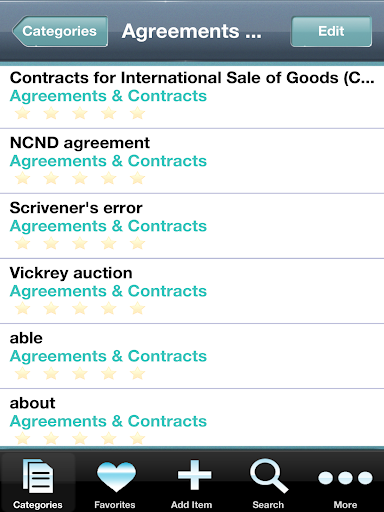
Task: Go back to Categories
Action: coord(60,31)
